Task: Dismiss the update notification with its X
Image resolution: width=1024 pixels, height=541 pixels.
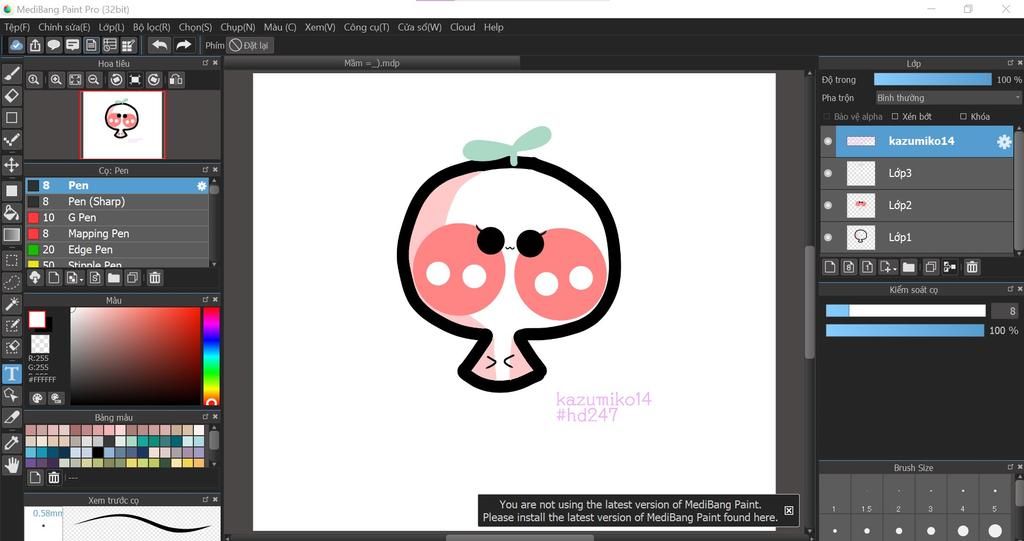Action: pos(788,511)
